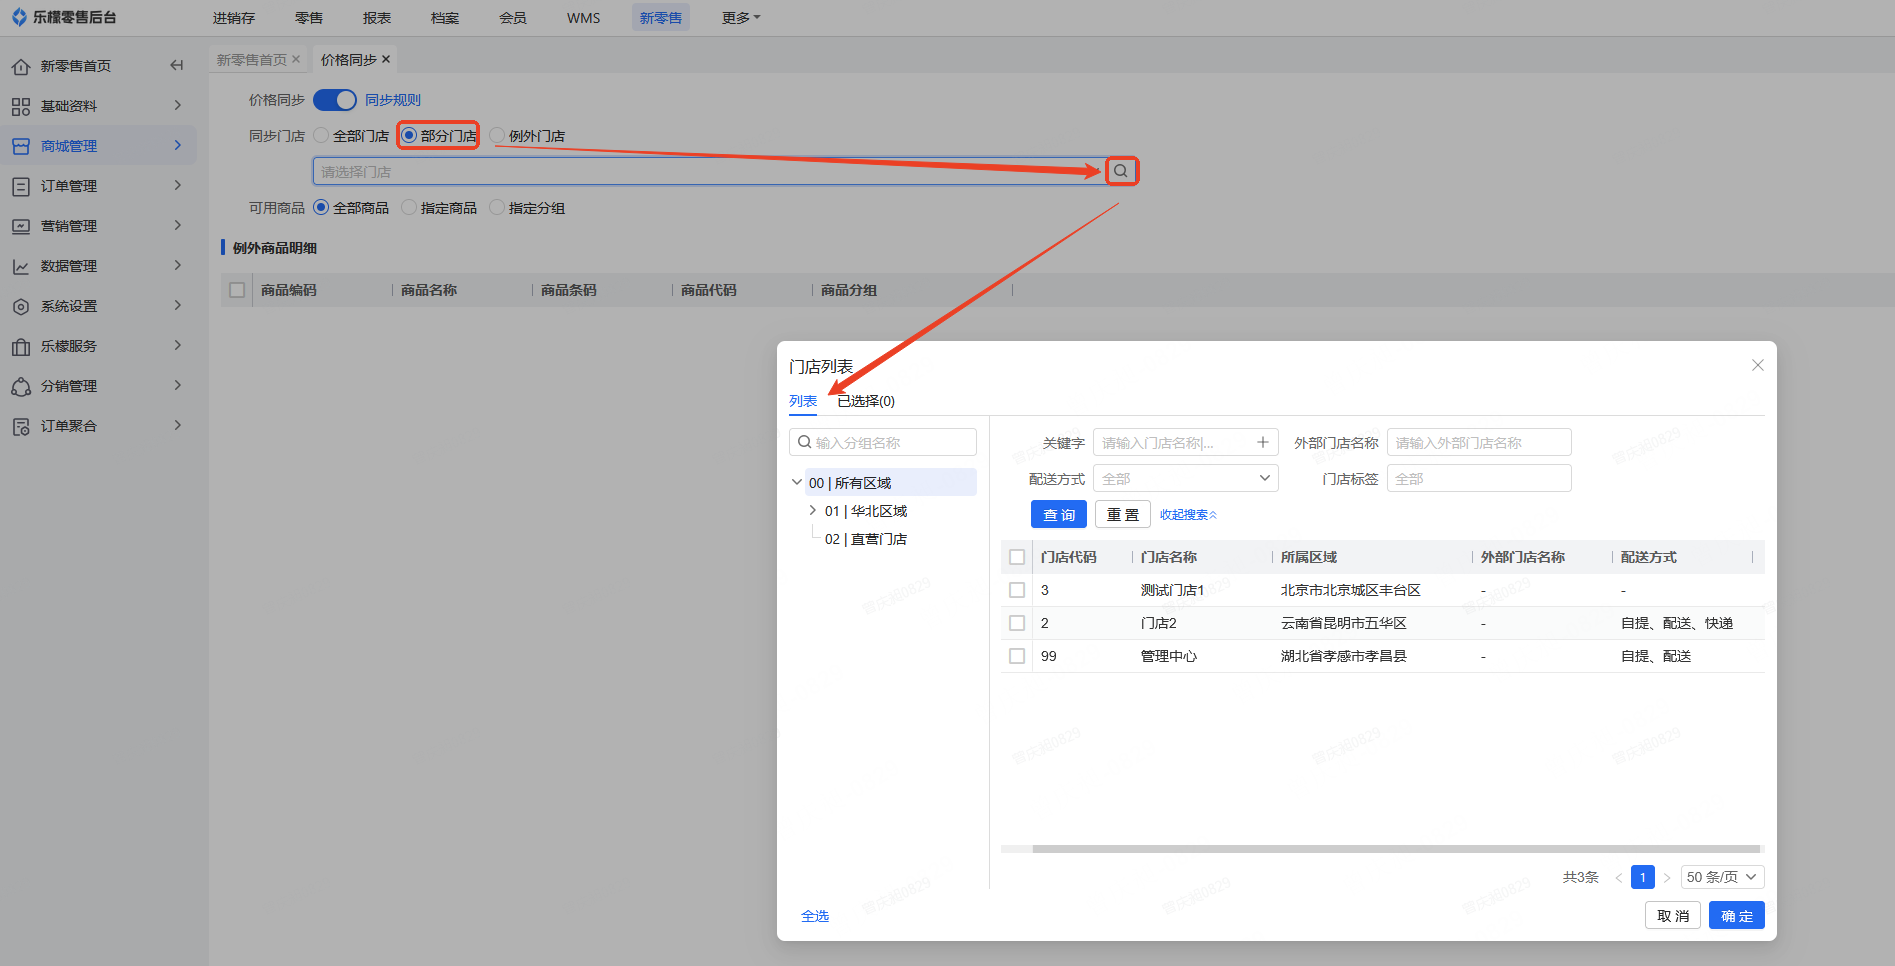
Task: Click 营销管理 sidebar icon
Action: [21, 226]
